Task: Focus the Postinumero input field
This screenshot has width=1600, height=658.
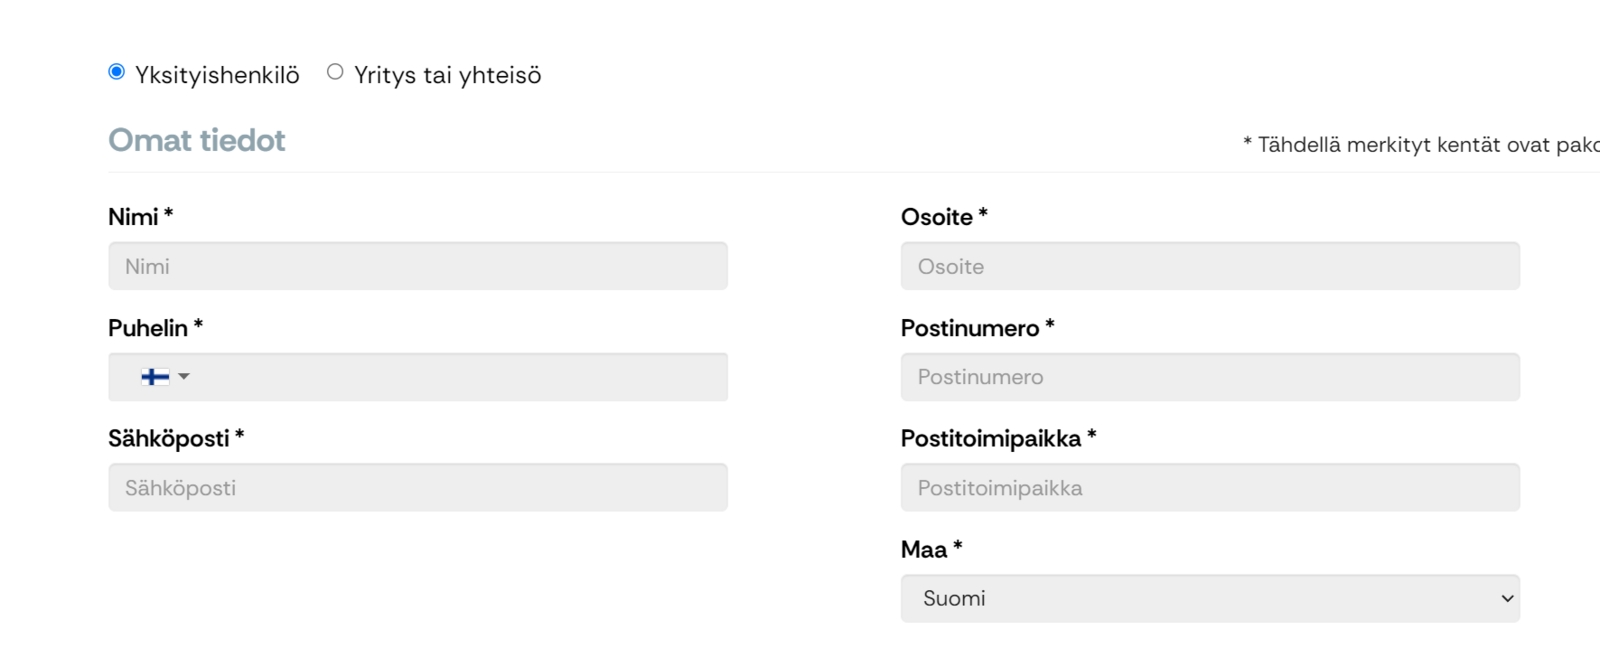Action: point(1210,377)
